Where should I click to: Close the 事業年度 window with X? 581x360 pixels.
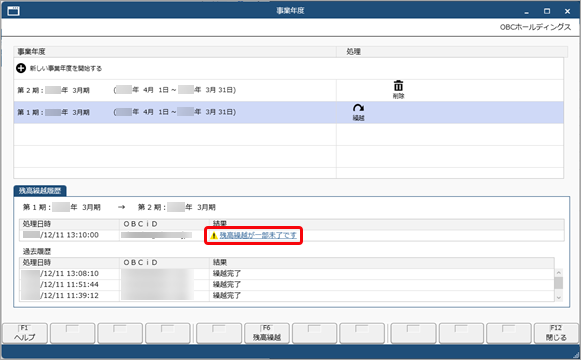pos(567,11)
